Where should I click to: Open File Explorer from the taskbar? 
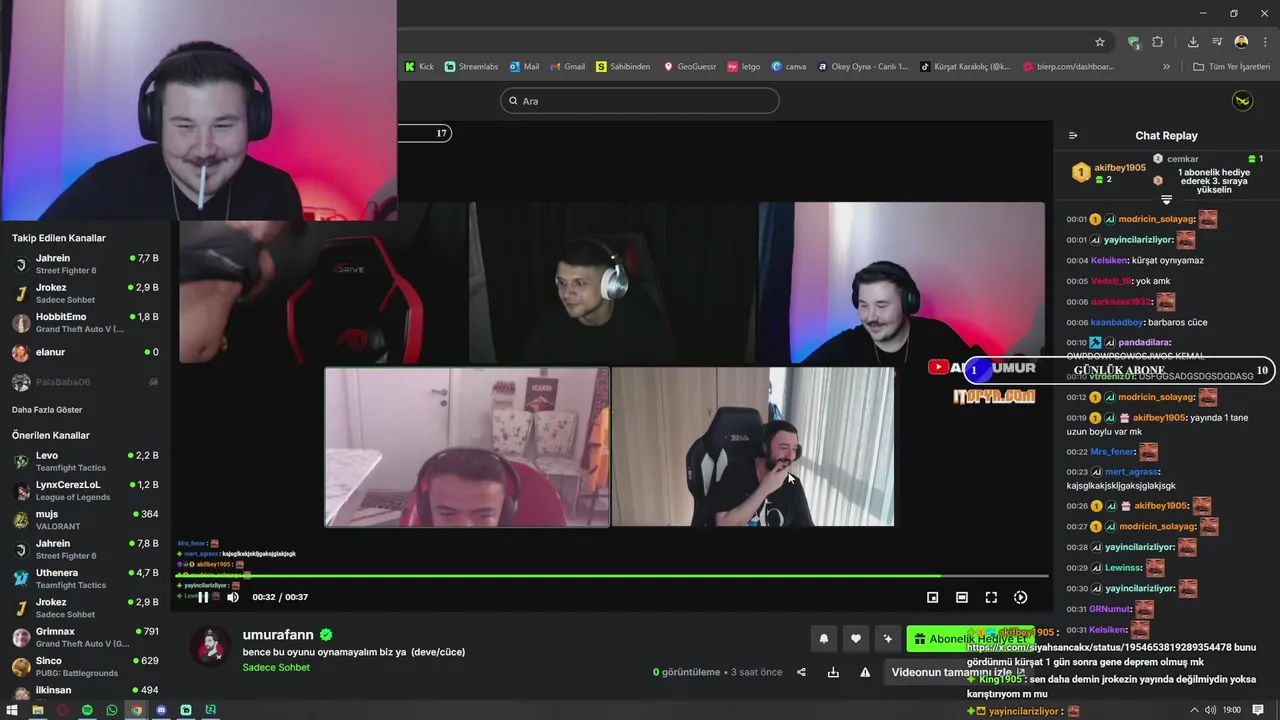tap(37, 710)
